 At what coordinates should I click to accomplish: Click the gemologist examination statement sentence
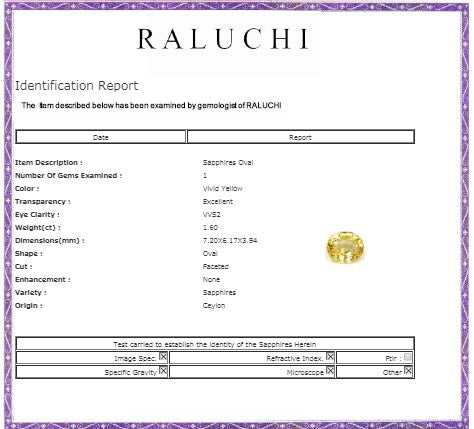[151, 105]
